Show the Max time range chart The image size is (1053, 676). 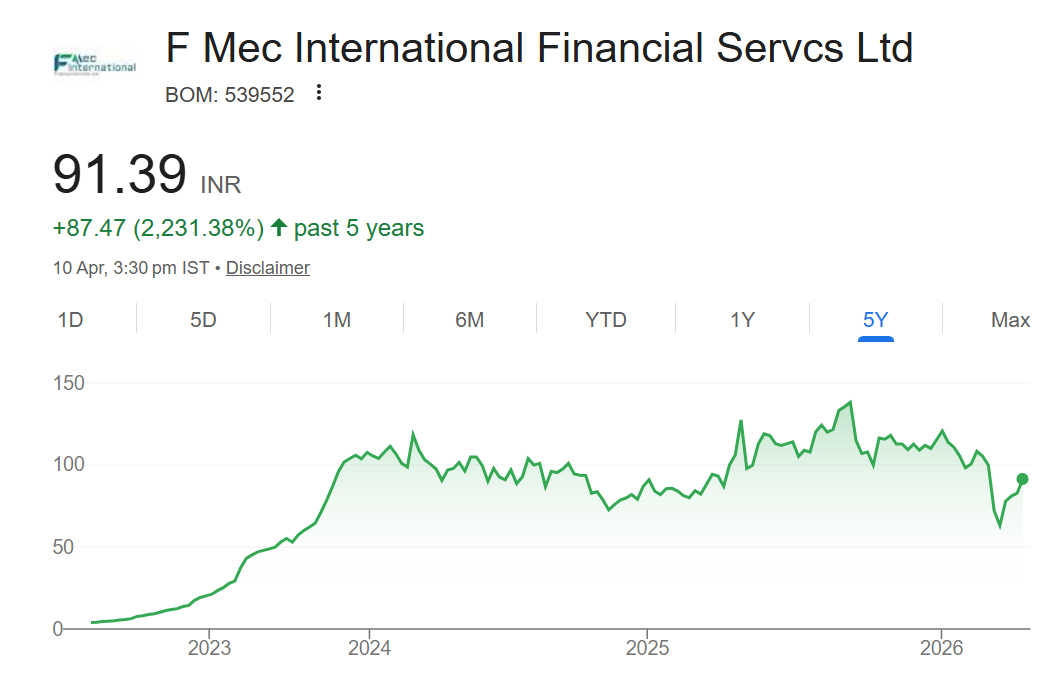coord(1010,320)
